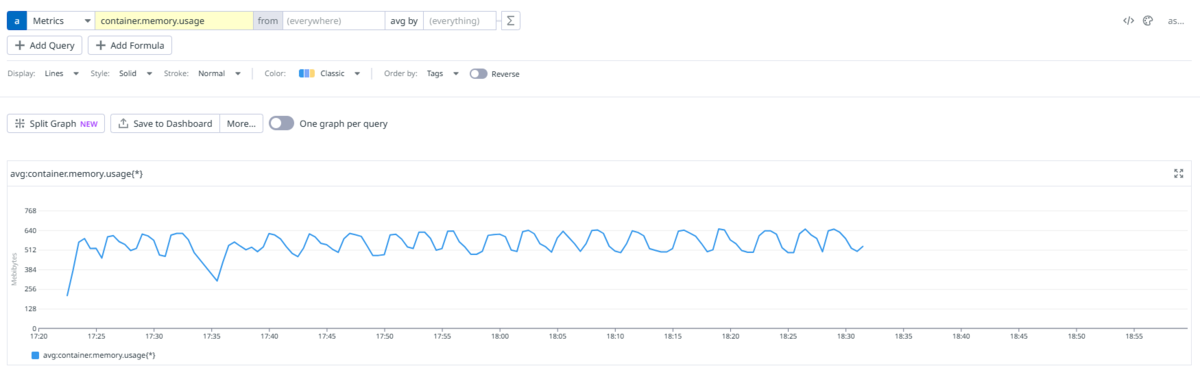The image size is (1200, 377).
Task: Open the Stroke Normal dropdown
Action: click(219, 73)
